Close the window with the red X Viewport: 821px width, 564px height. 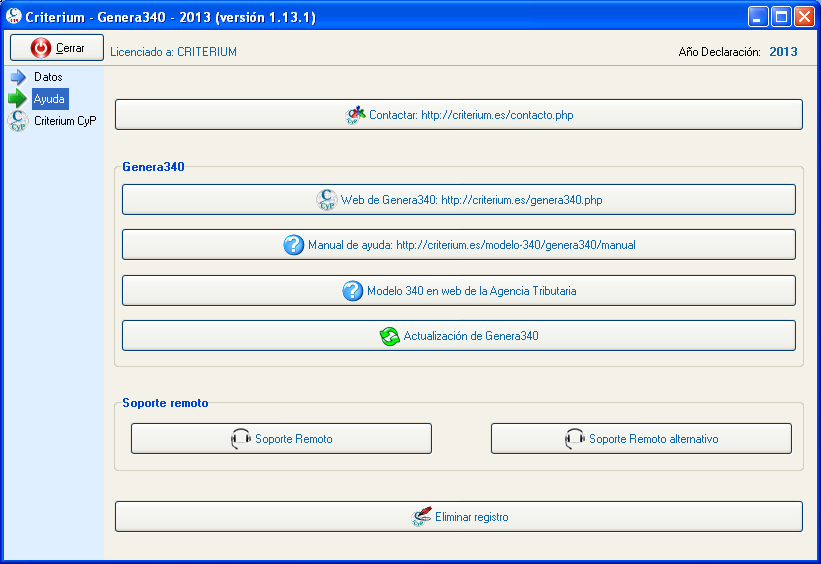coord(804,17)
